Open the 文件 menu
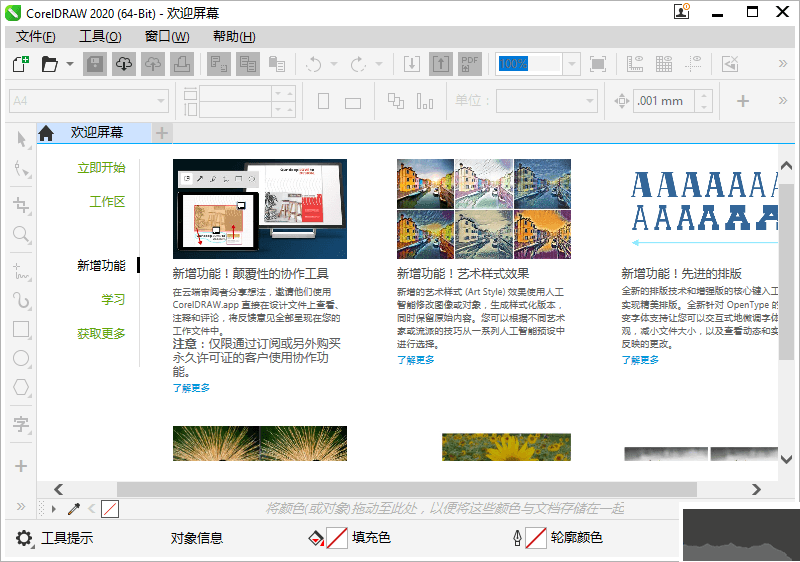Viewport: 800px width, 562px height. (35, 37)
